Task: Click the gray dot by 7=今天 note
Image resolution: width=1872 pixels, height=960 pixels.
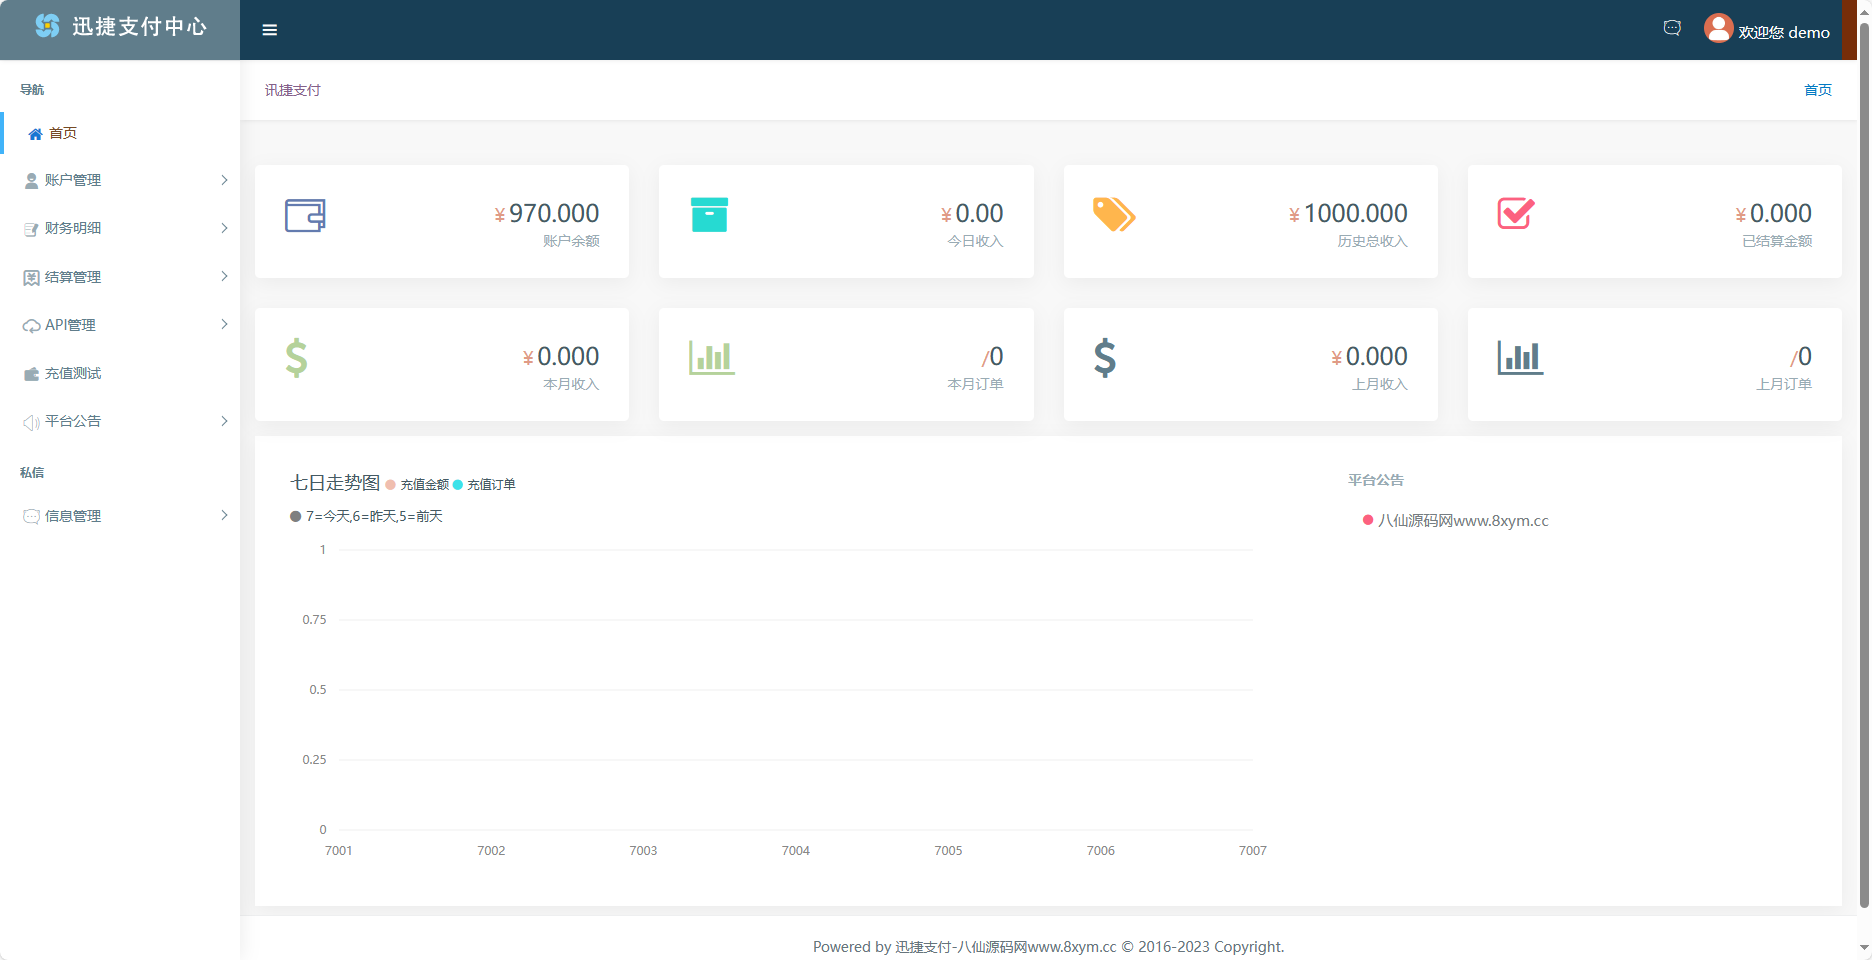Action: point(295,517)
